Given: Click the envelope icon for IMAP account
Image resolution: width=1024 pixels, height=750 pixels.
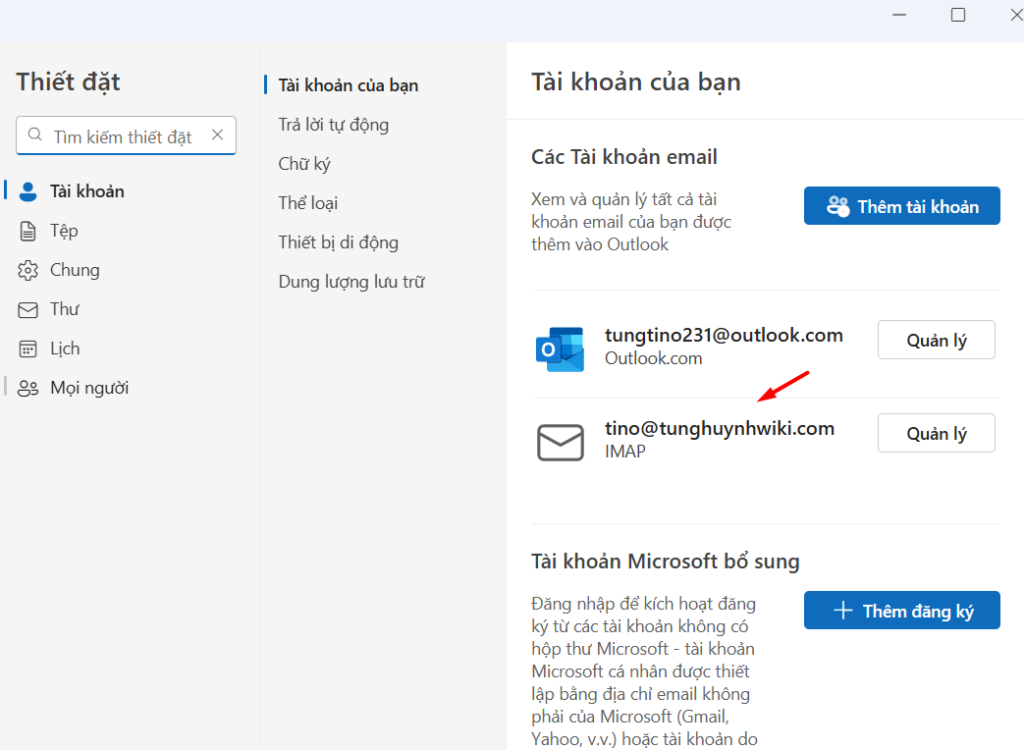Looking at the screenshot, I should coord(560,442).
